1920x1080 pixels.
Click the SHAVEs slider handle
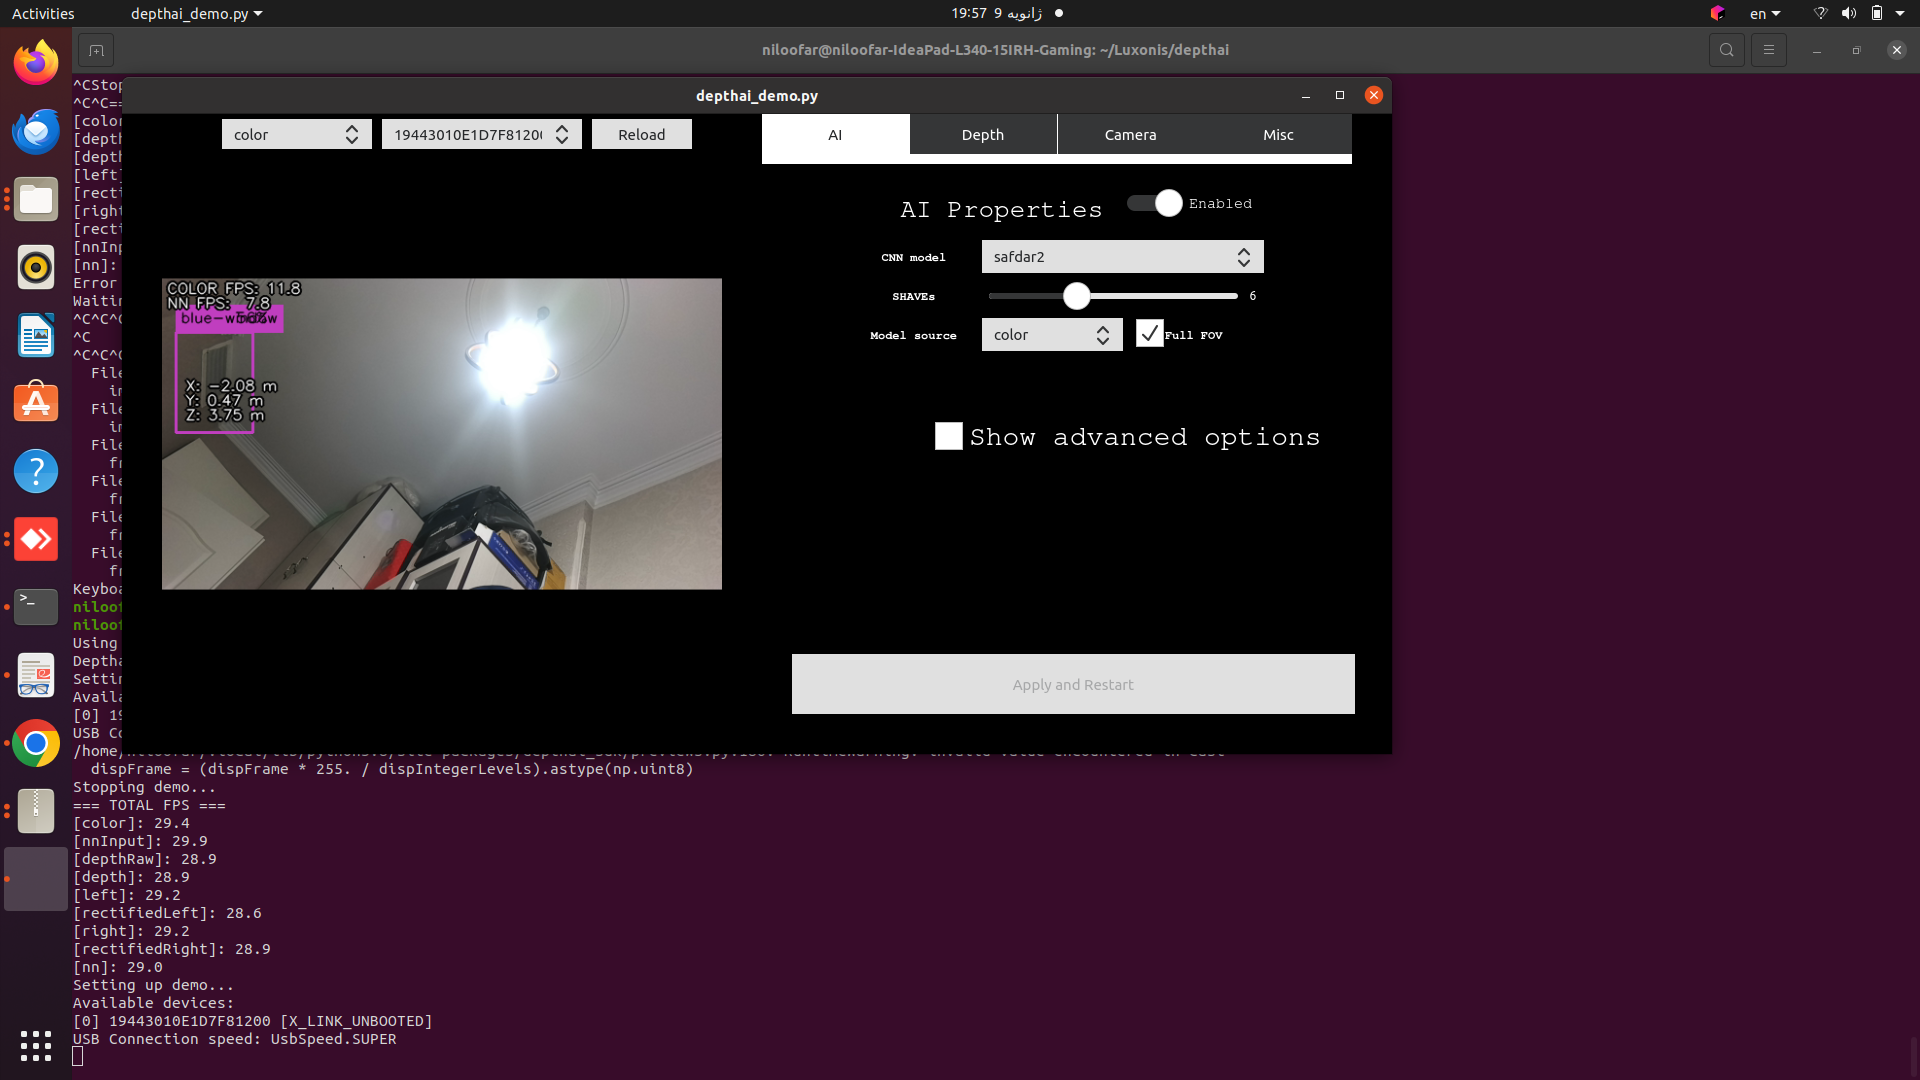click(x=1076, y=296)
